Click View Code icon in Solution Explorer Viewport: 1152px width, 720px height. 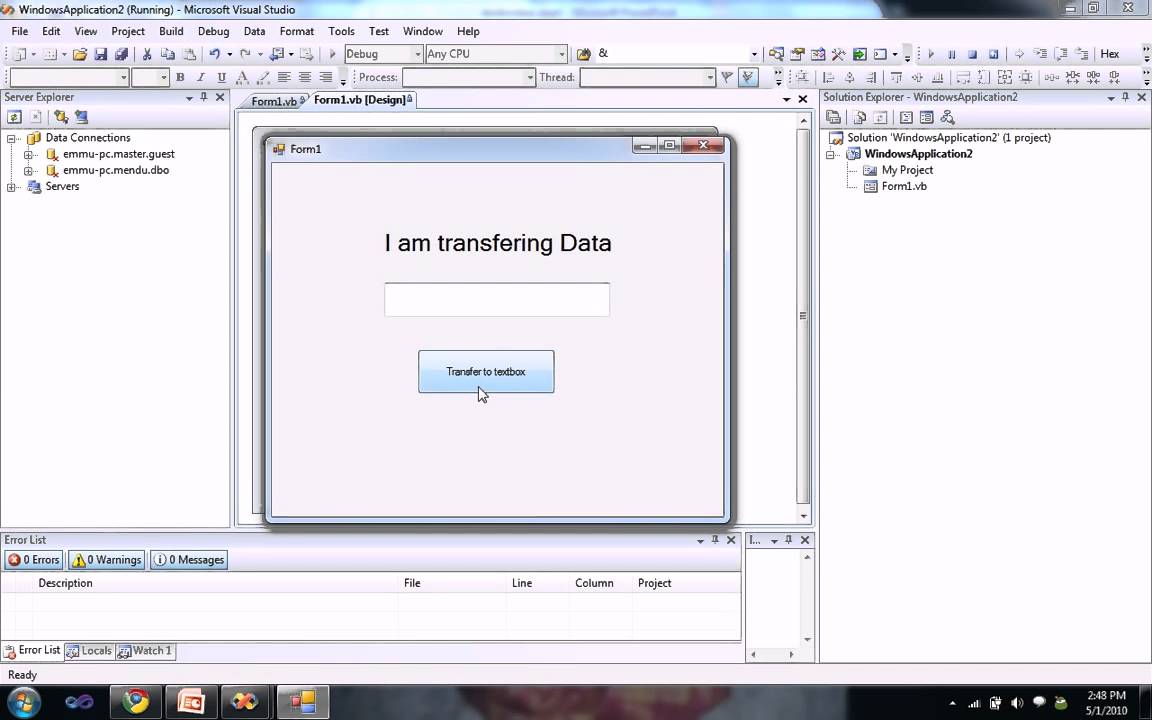[x=907, y=118]
